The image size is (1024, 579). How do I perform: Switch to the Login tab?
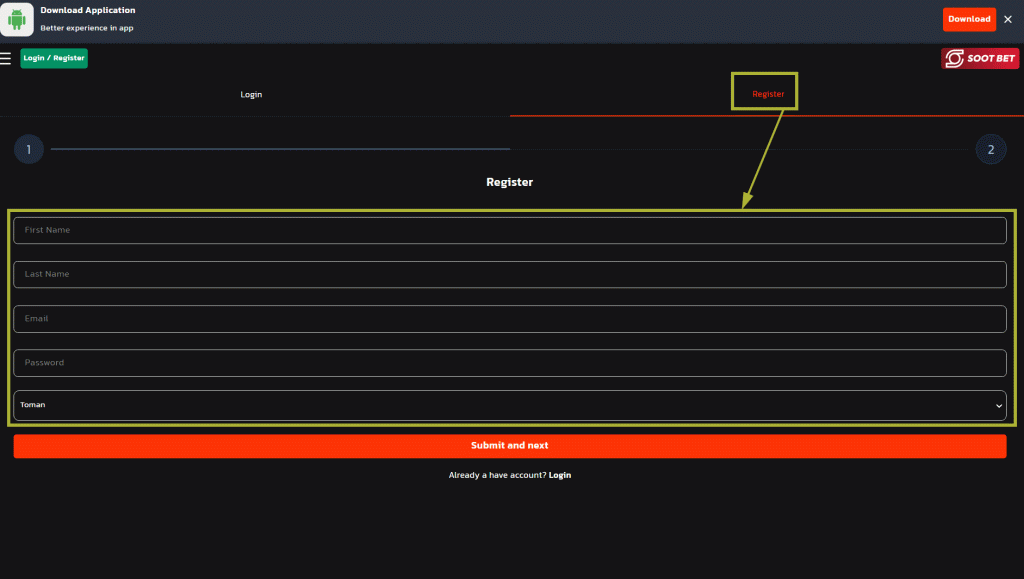click(x=251, y=94)
